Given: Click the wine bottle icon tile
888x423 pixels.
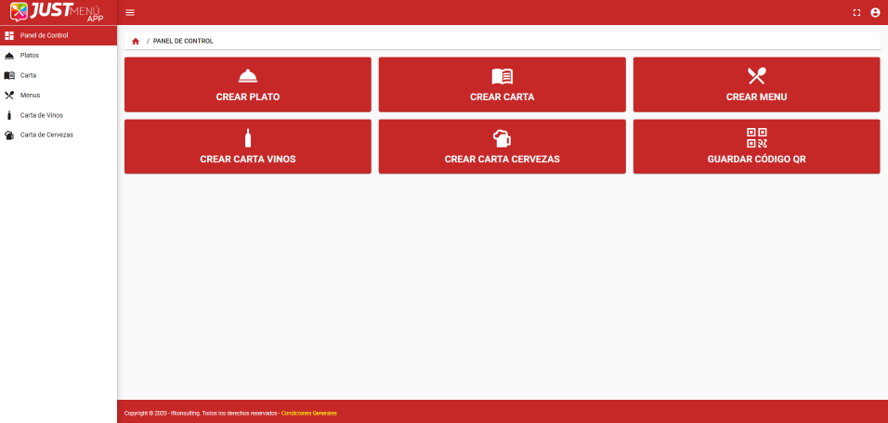Looking at the screenshot, I should 248,138.
